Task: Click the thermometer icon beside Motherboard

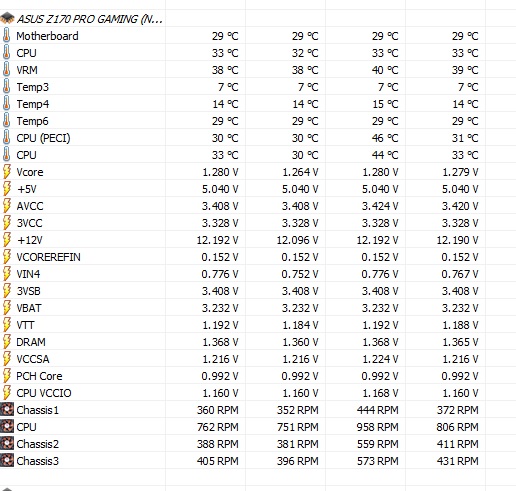Action: (x=6, y=36)
